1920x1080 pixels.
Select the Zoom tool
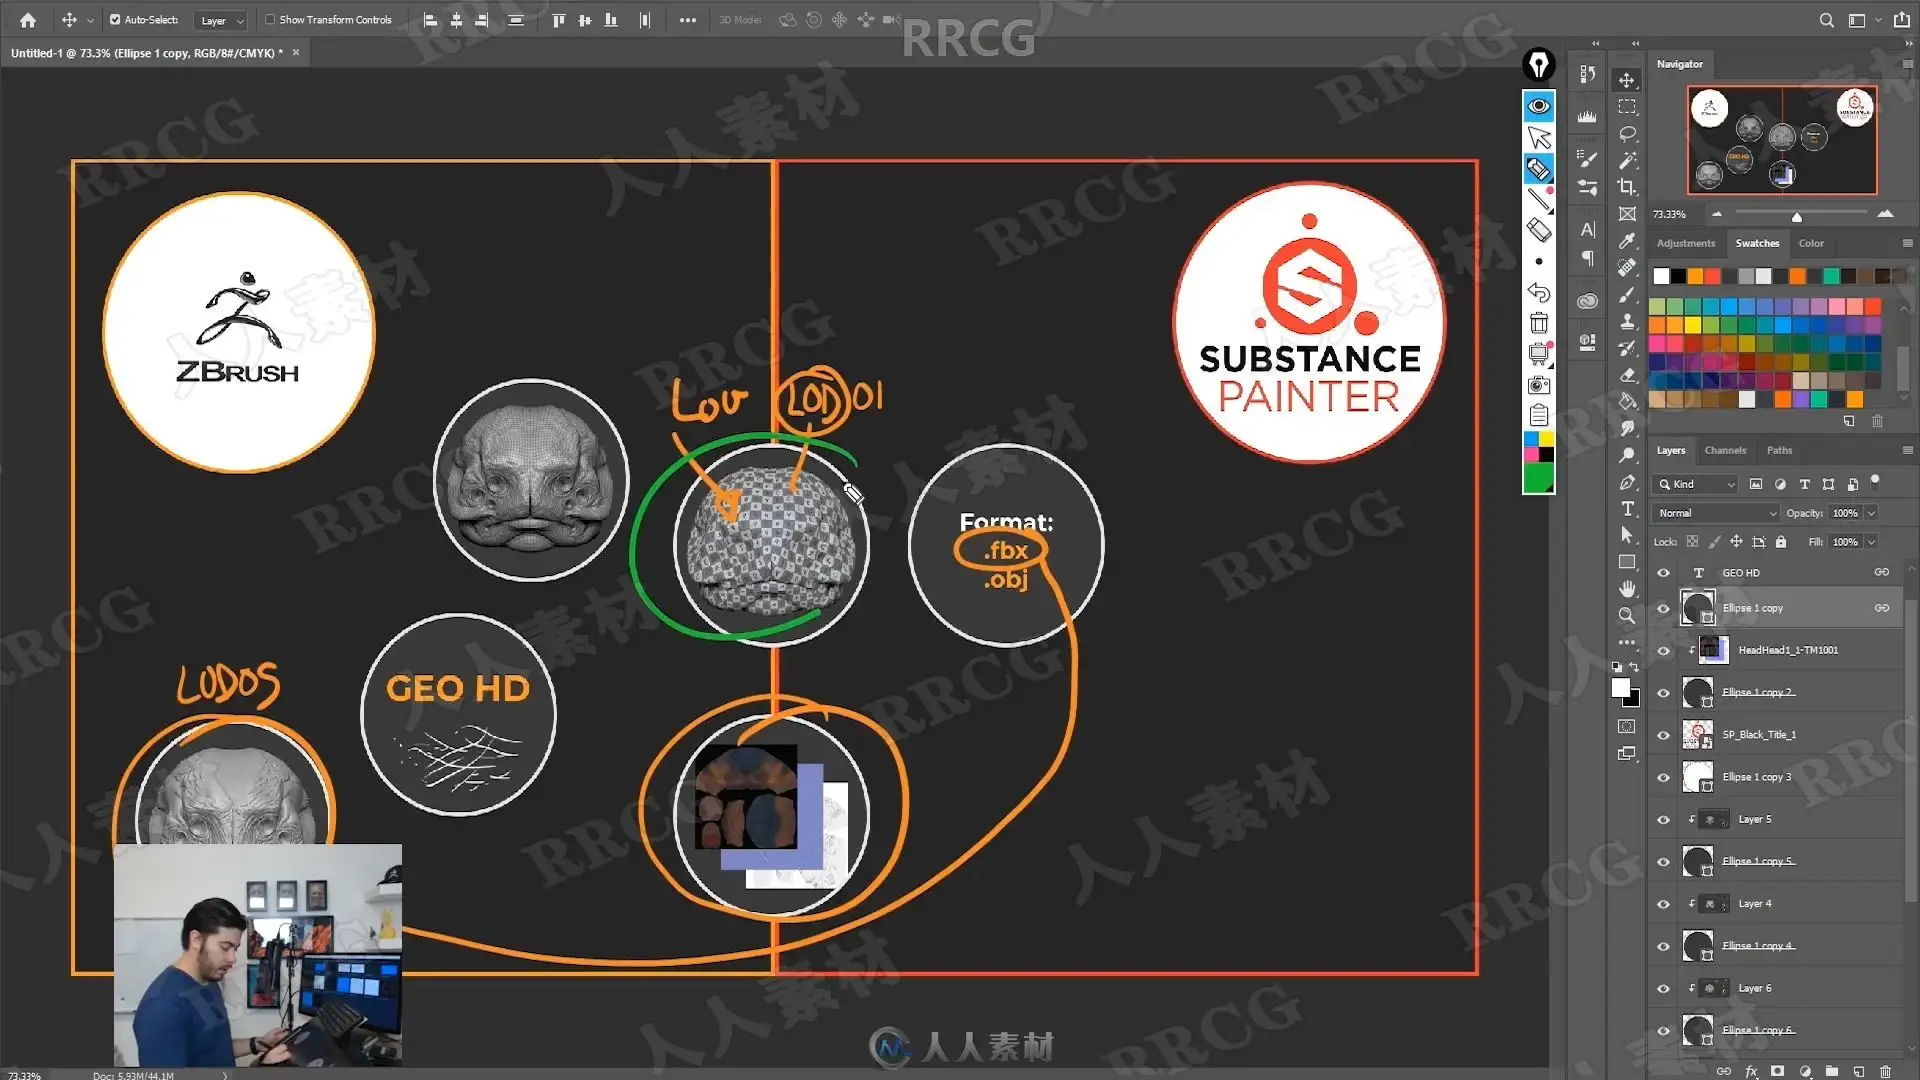point(1627,615)
